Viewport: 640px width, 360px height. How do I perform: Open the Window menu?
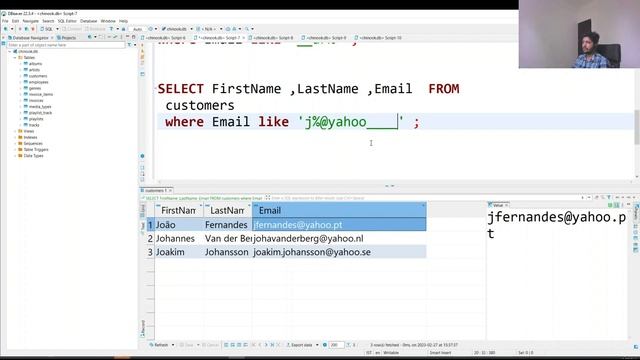click(x=108, y=21)
